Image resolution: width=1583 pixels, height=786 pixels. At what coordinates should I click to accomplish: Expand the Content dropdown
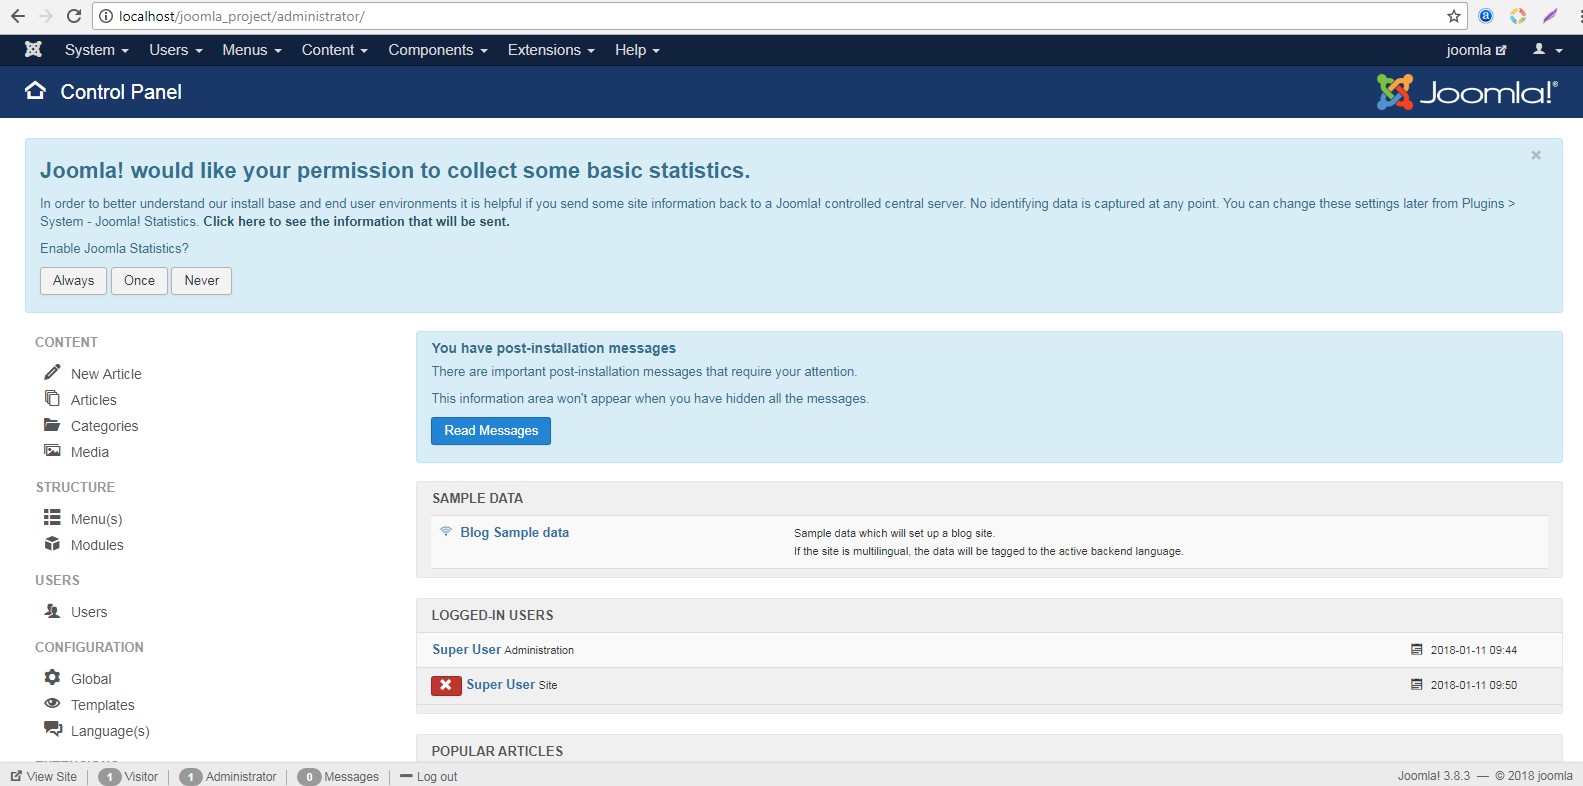[335, 50]
